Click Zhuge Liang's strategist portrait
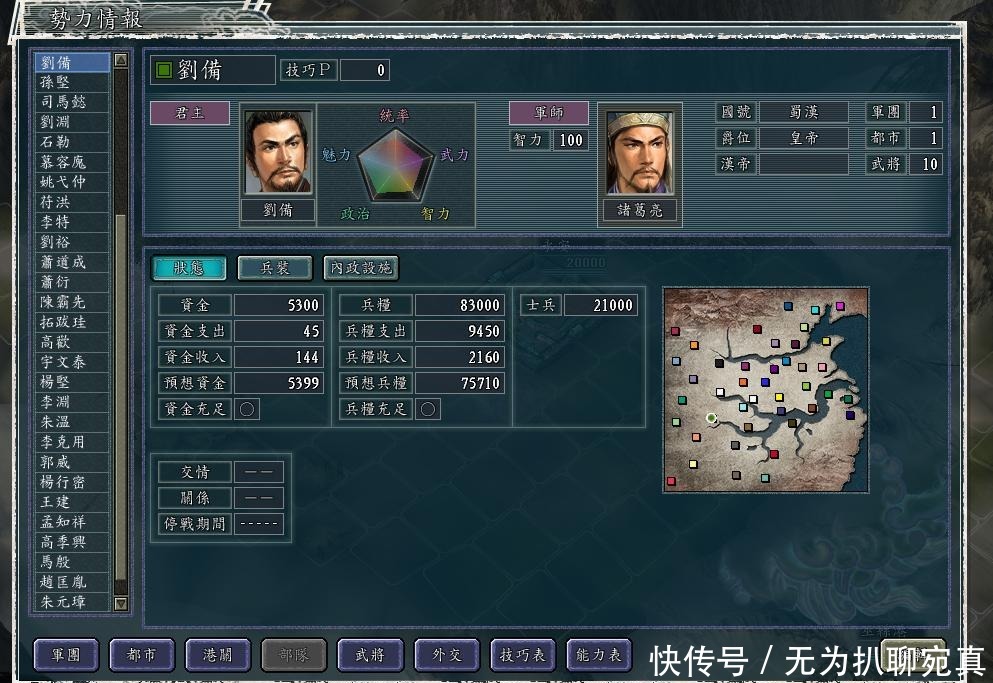 [640, 152]
